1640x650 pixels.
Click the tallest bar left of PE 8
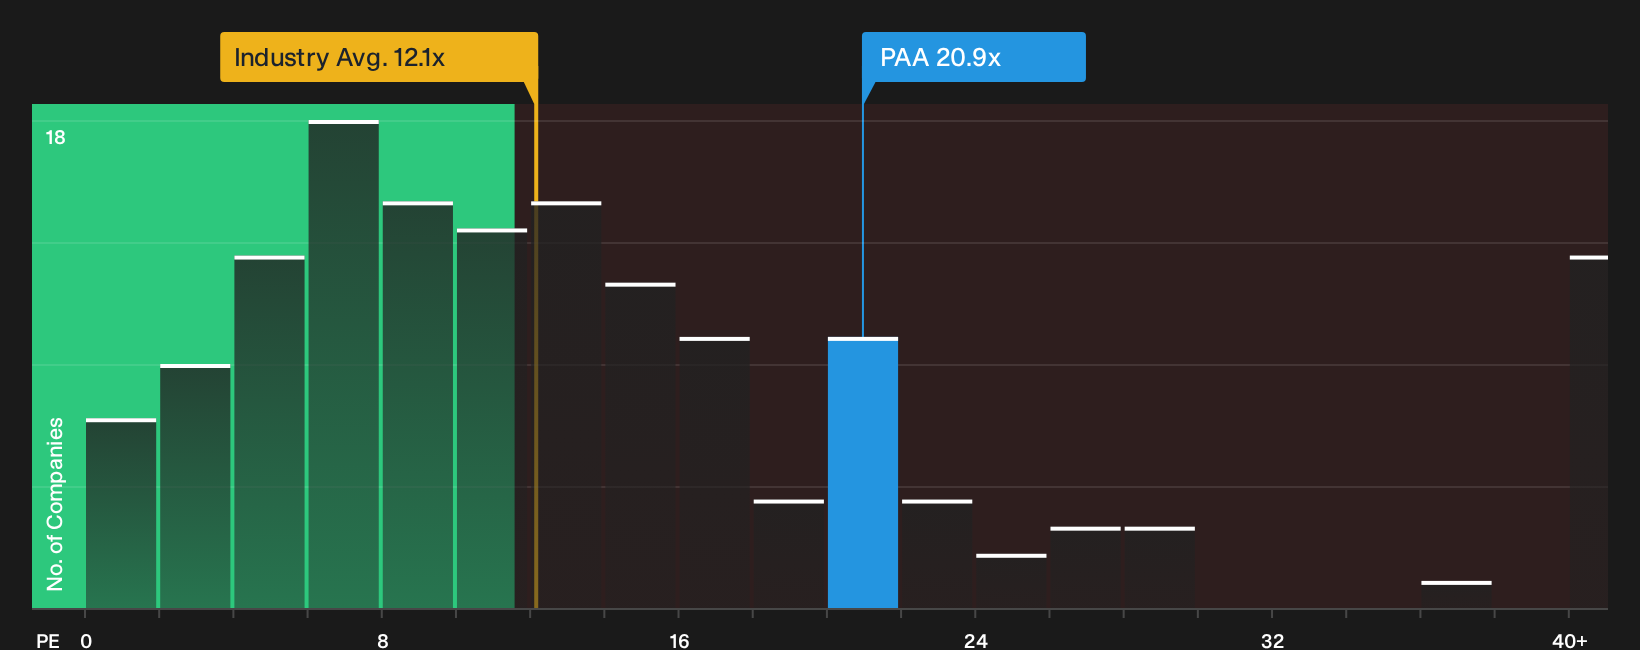pos(344,364)
